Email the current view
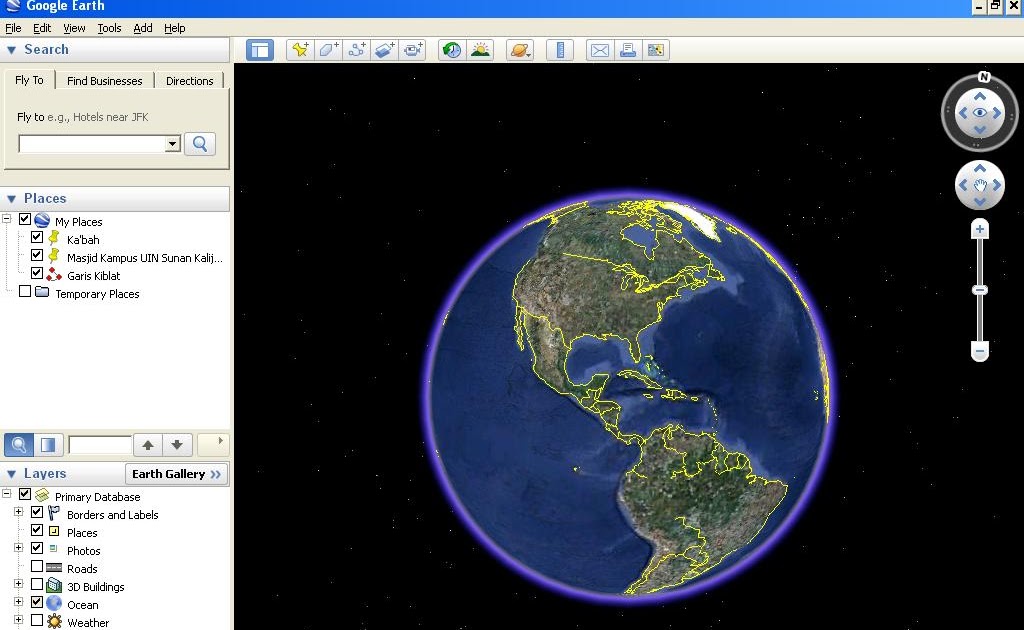The width and height of the screenshot is (1024, 630). [x=600, y=50]
